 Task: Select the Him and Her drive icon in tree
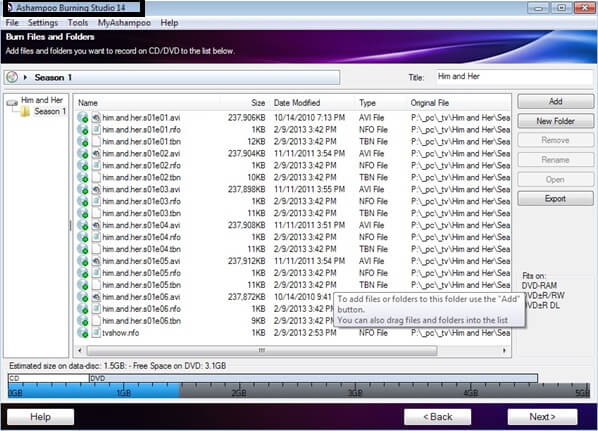click(12, 102)
